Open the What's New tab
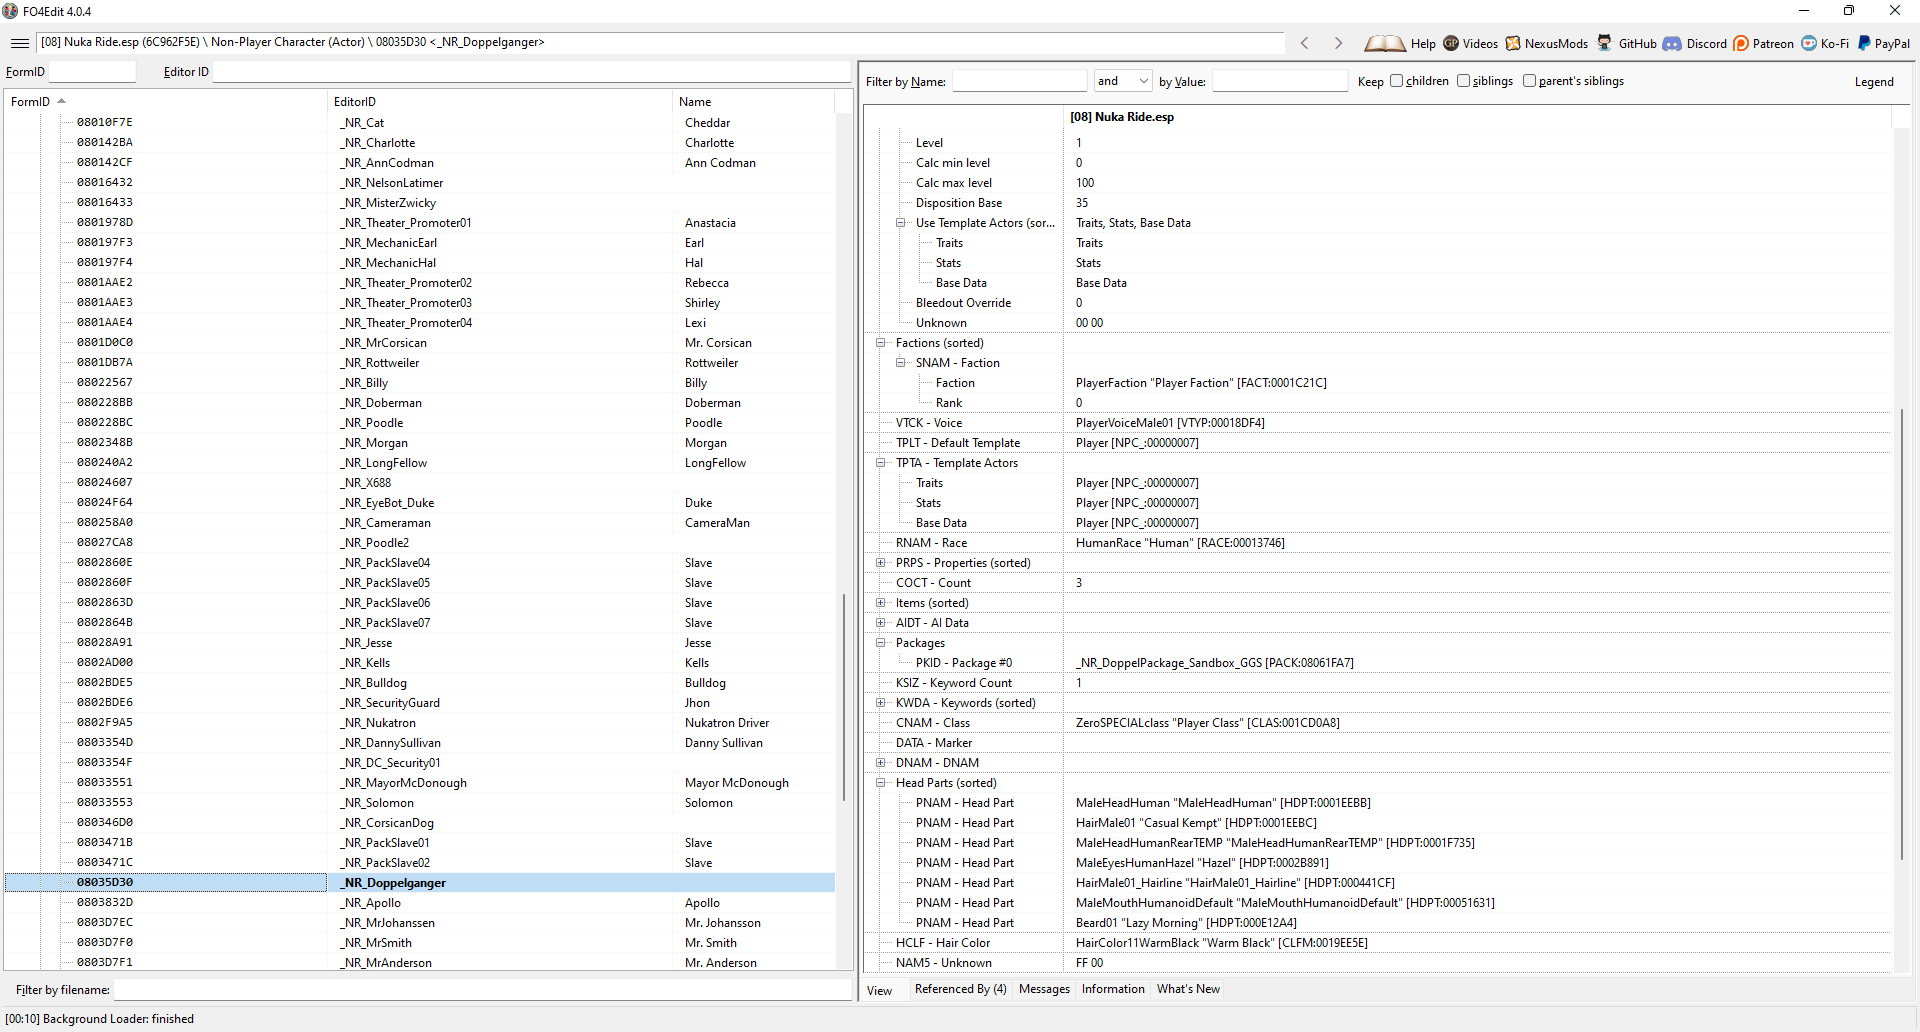Screen dimensions: 1920x1032 [x=1188, y=989]
